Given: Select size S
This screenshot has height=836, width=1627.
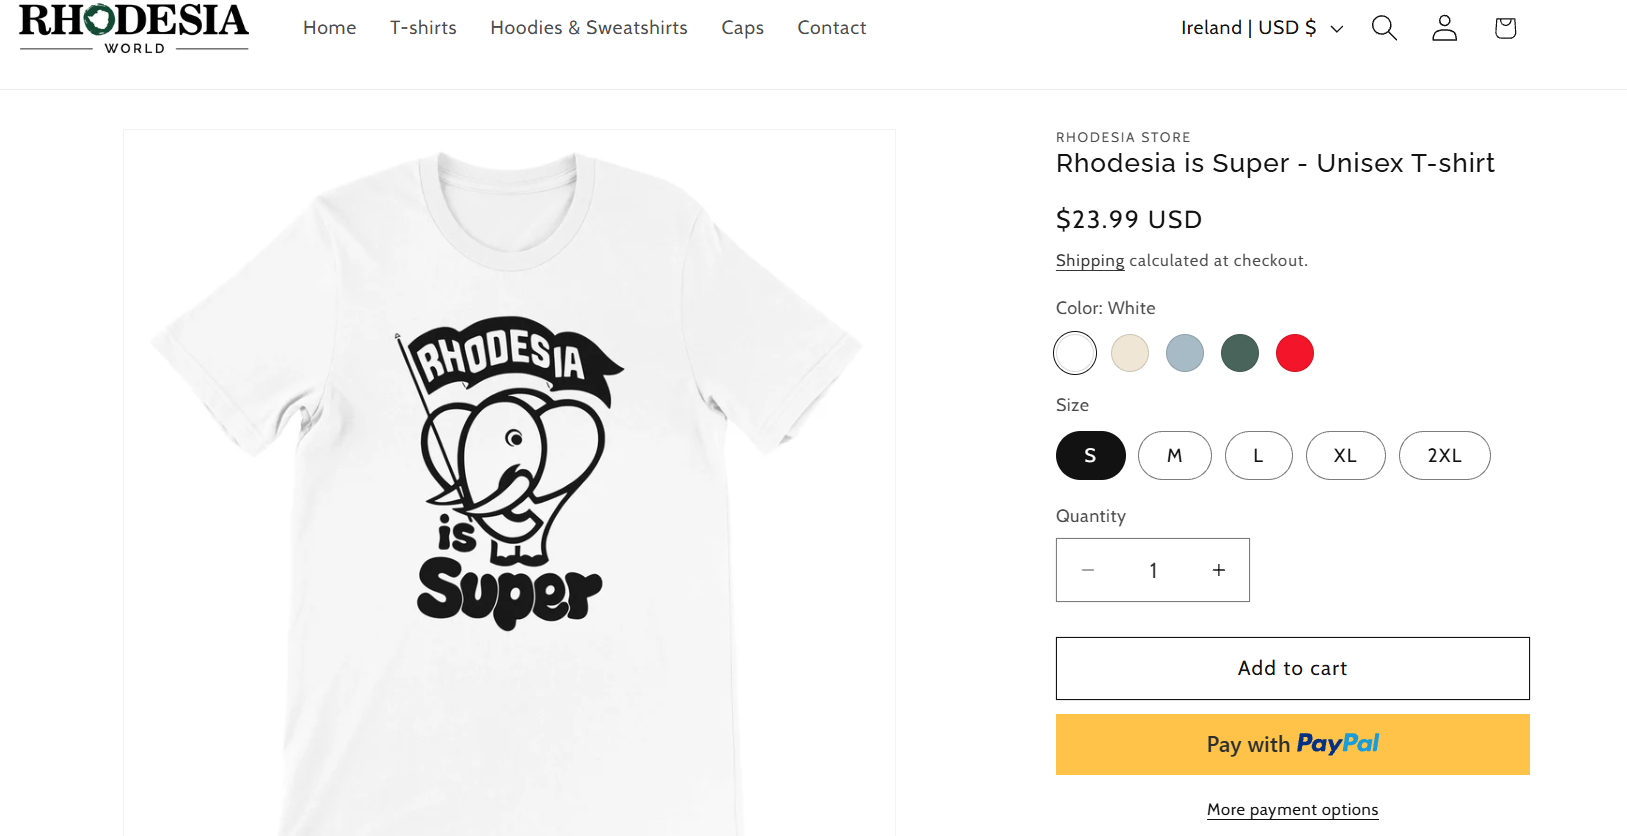Looking at the screenshot, I should tap(1091, 456).
